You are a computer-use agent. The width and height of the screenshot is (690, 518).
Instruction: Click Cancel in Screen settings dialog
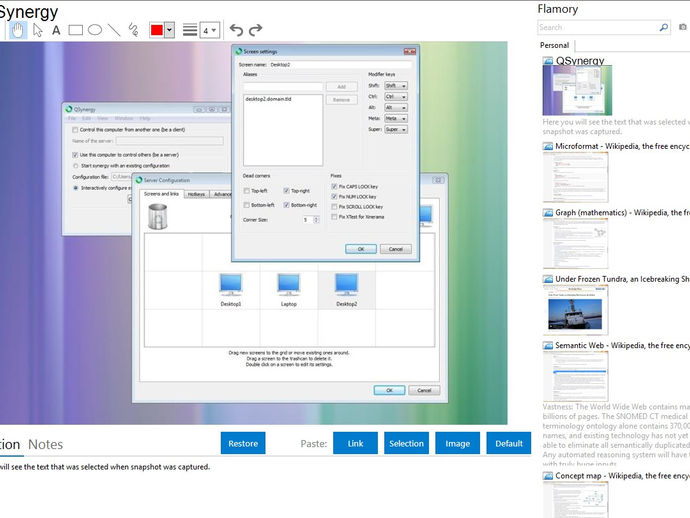pyautogui.click(x=396, y=249)
